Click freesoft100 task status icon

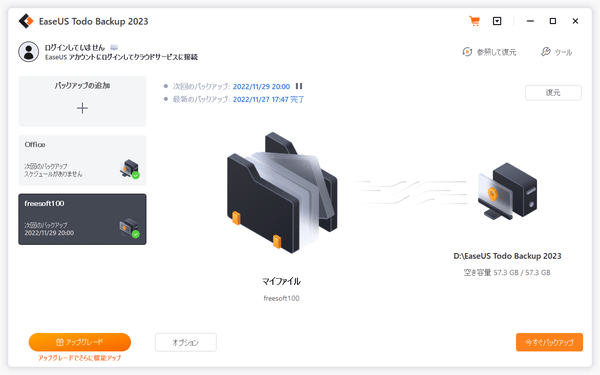[130, 228]
